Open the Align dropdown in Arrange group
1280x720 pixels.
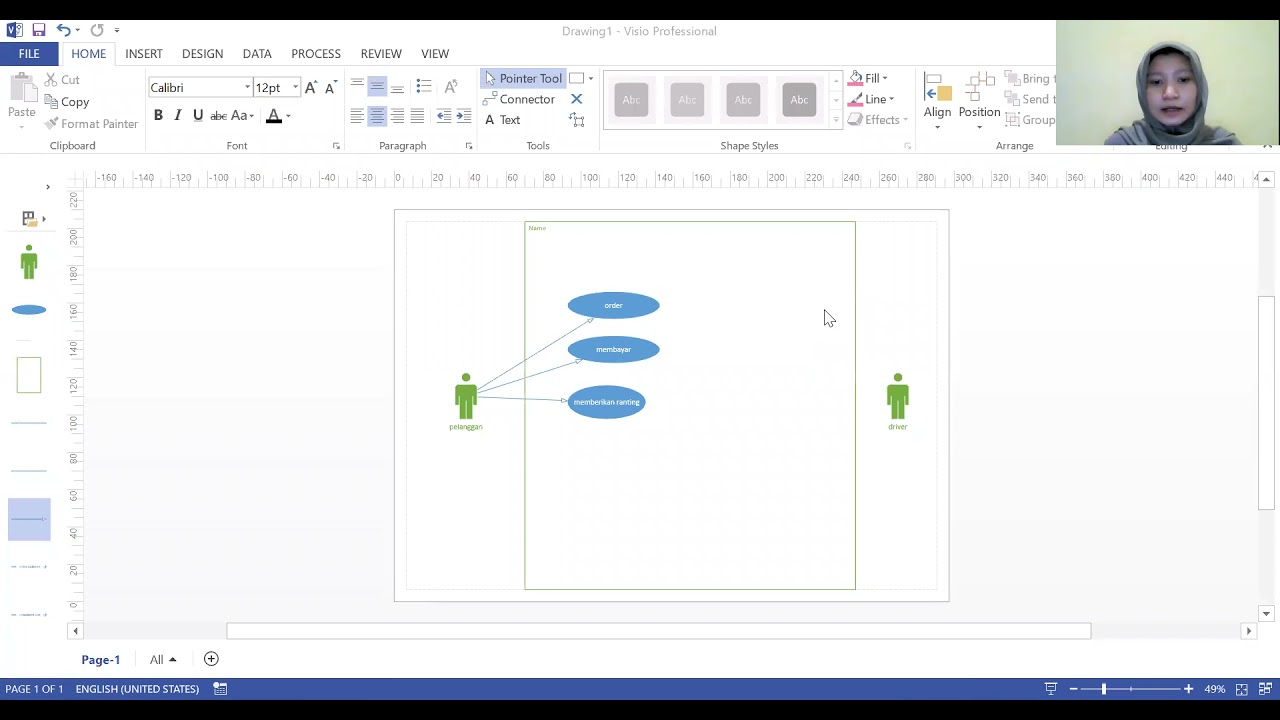937,101
